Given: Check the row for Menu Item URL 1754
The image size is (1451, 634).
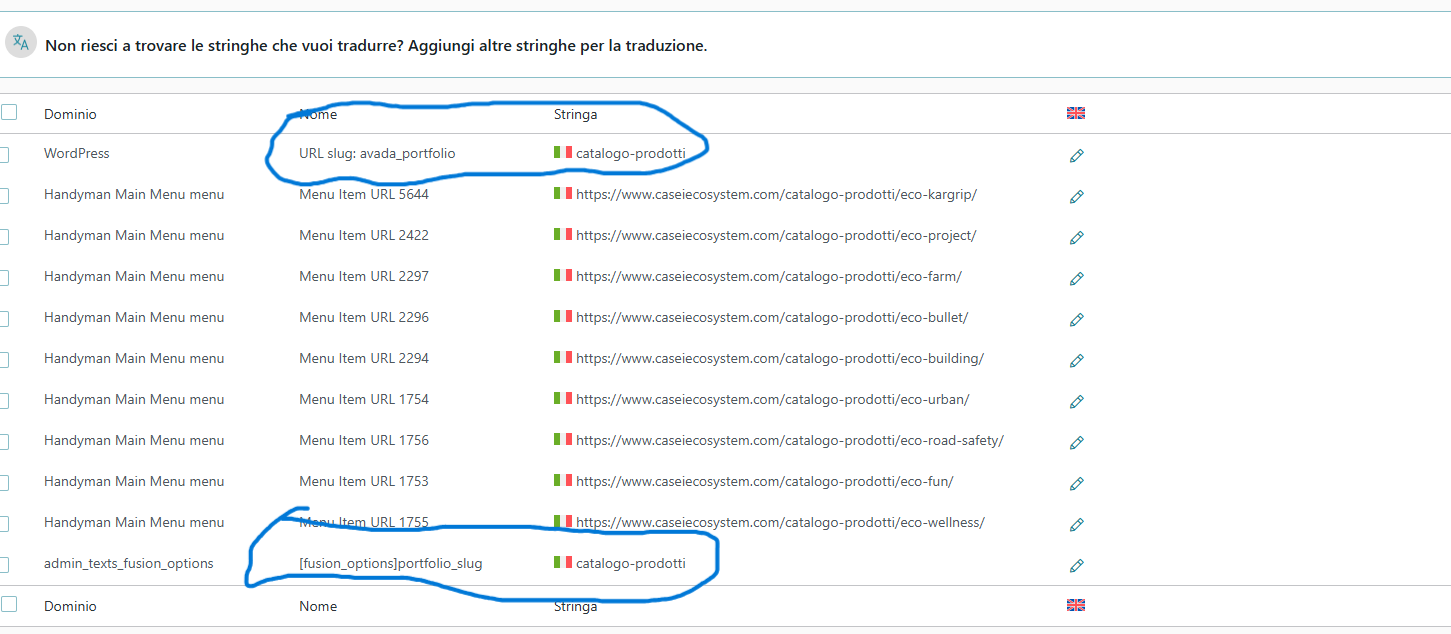Looking at the screenshot, I should (x=4, y=401).
